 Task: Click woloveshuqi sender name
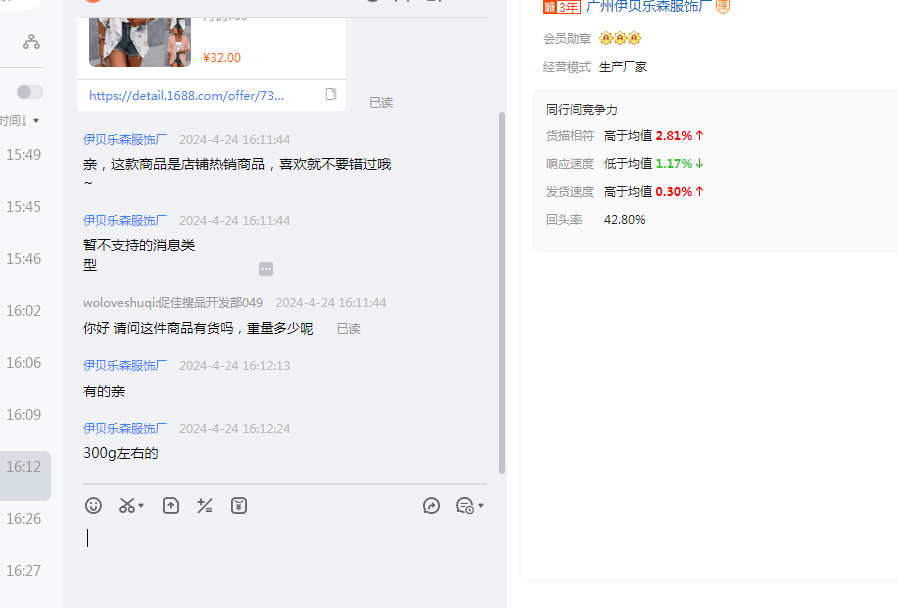click(173, 303)
